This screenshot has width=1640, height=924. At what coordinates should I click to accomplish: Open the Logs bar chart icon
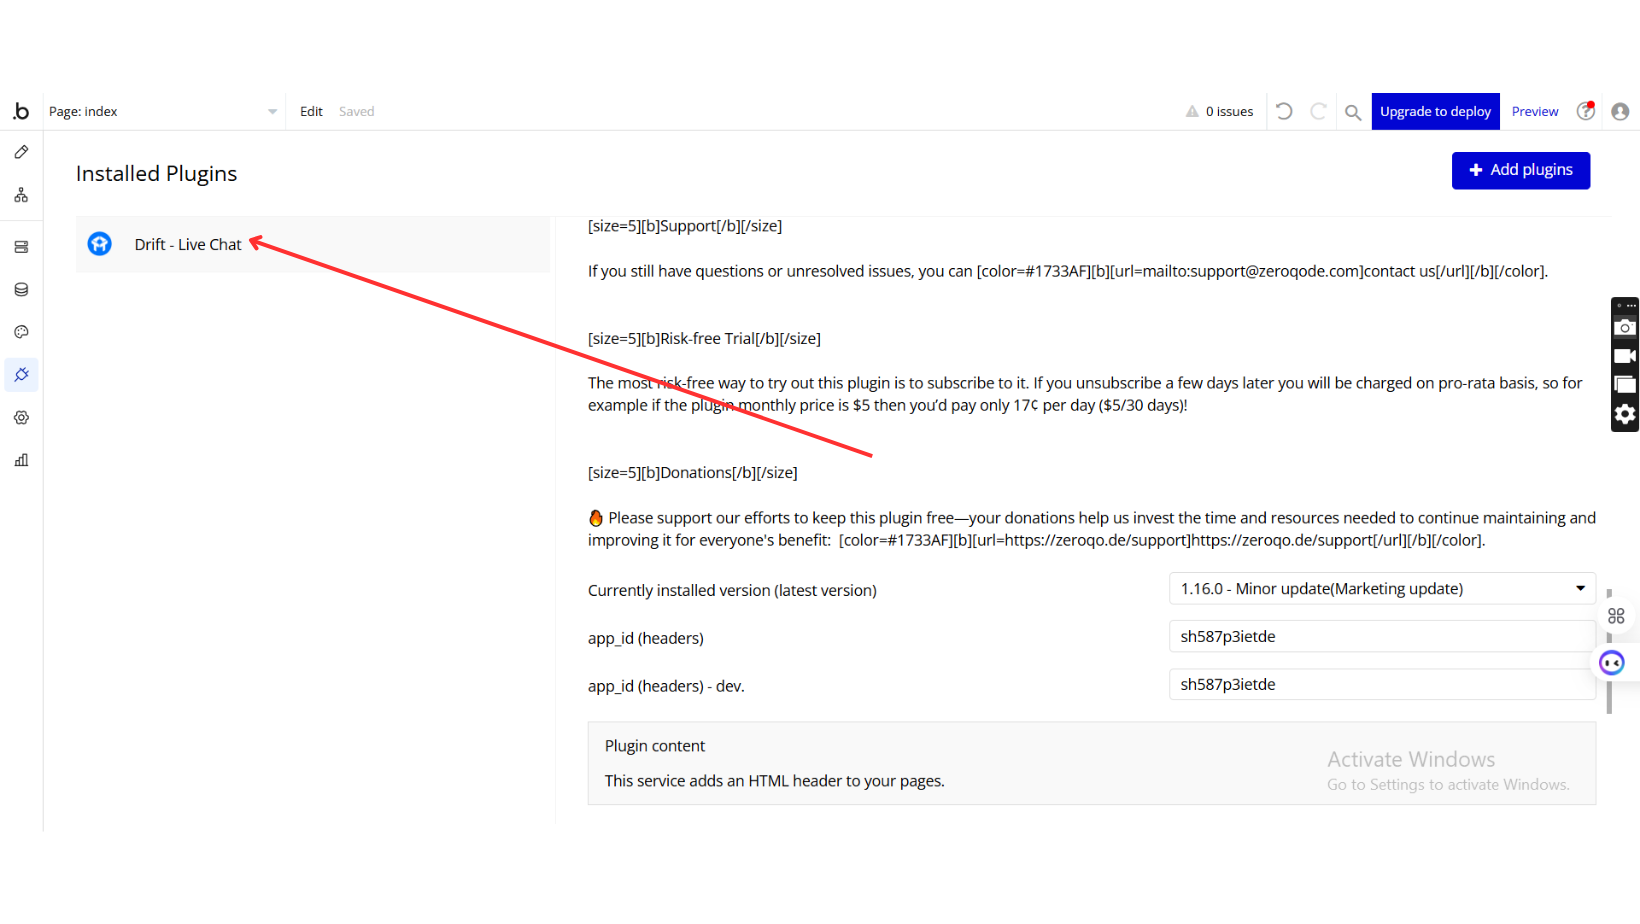(21, 460)
